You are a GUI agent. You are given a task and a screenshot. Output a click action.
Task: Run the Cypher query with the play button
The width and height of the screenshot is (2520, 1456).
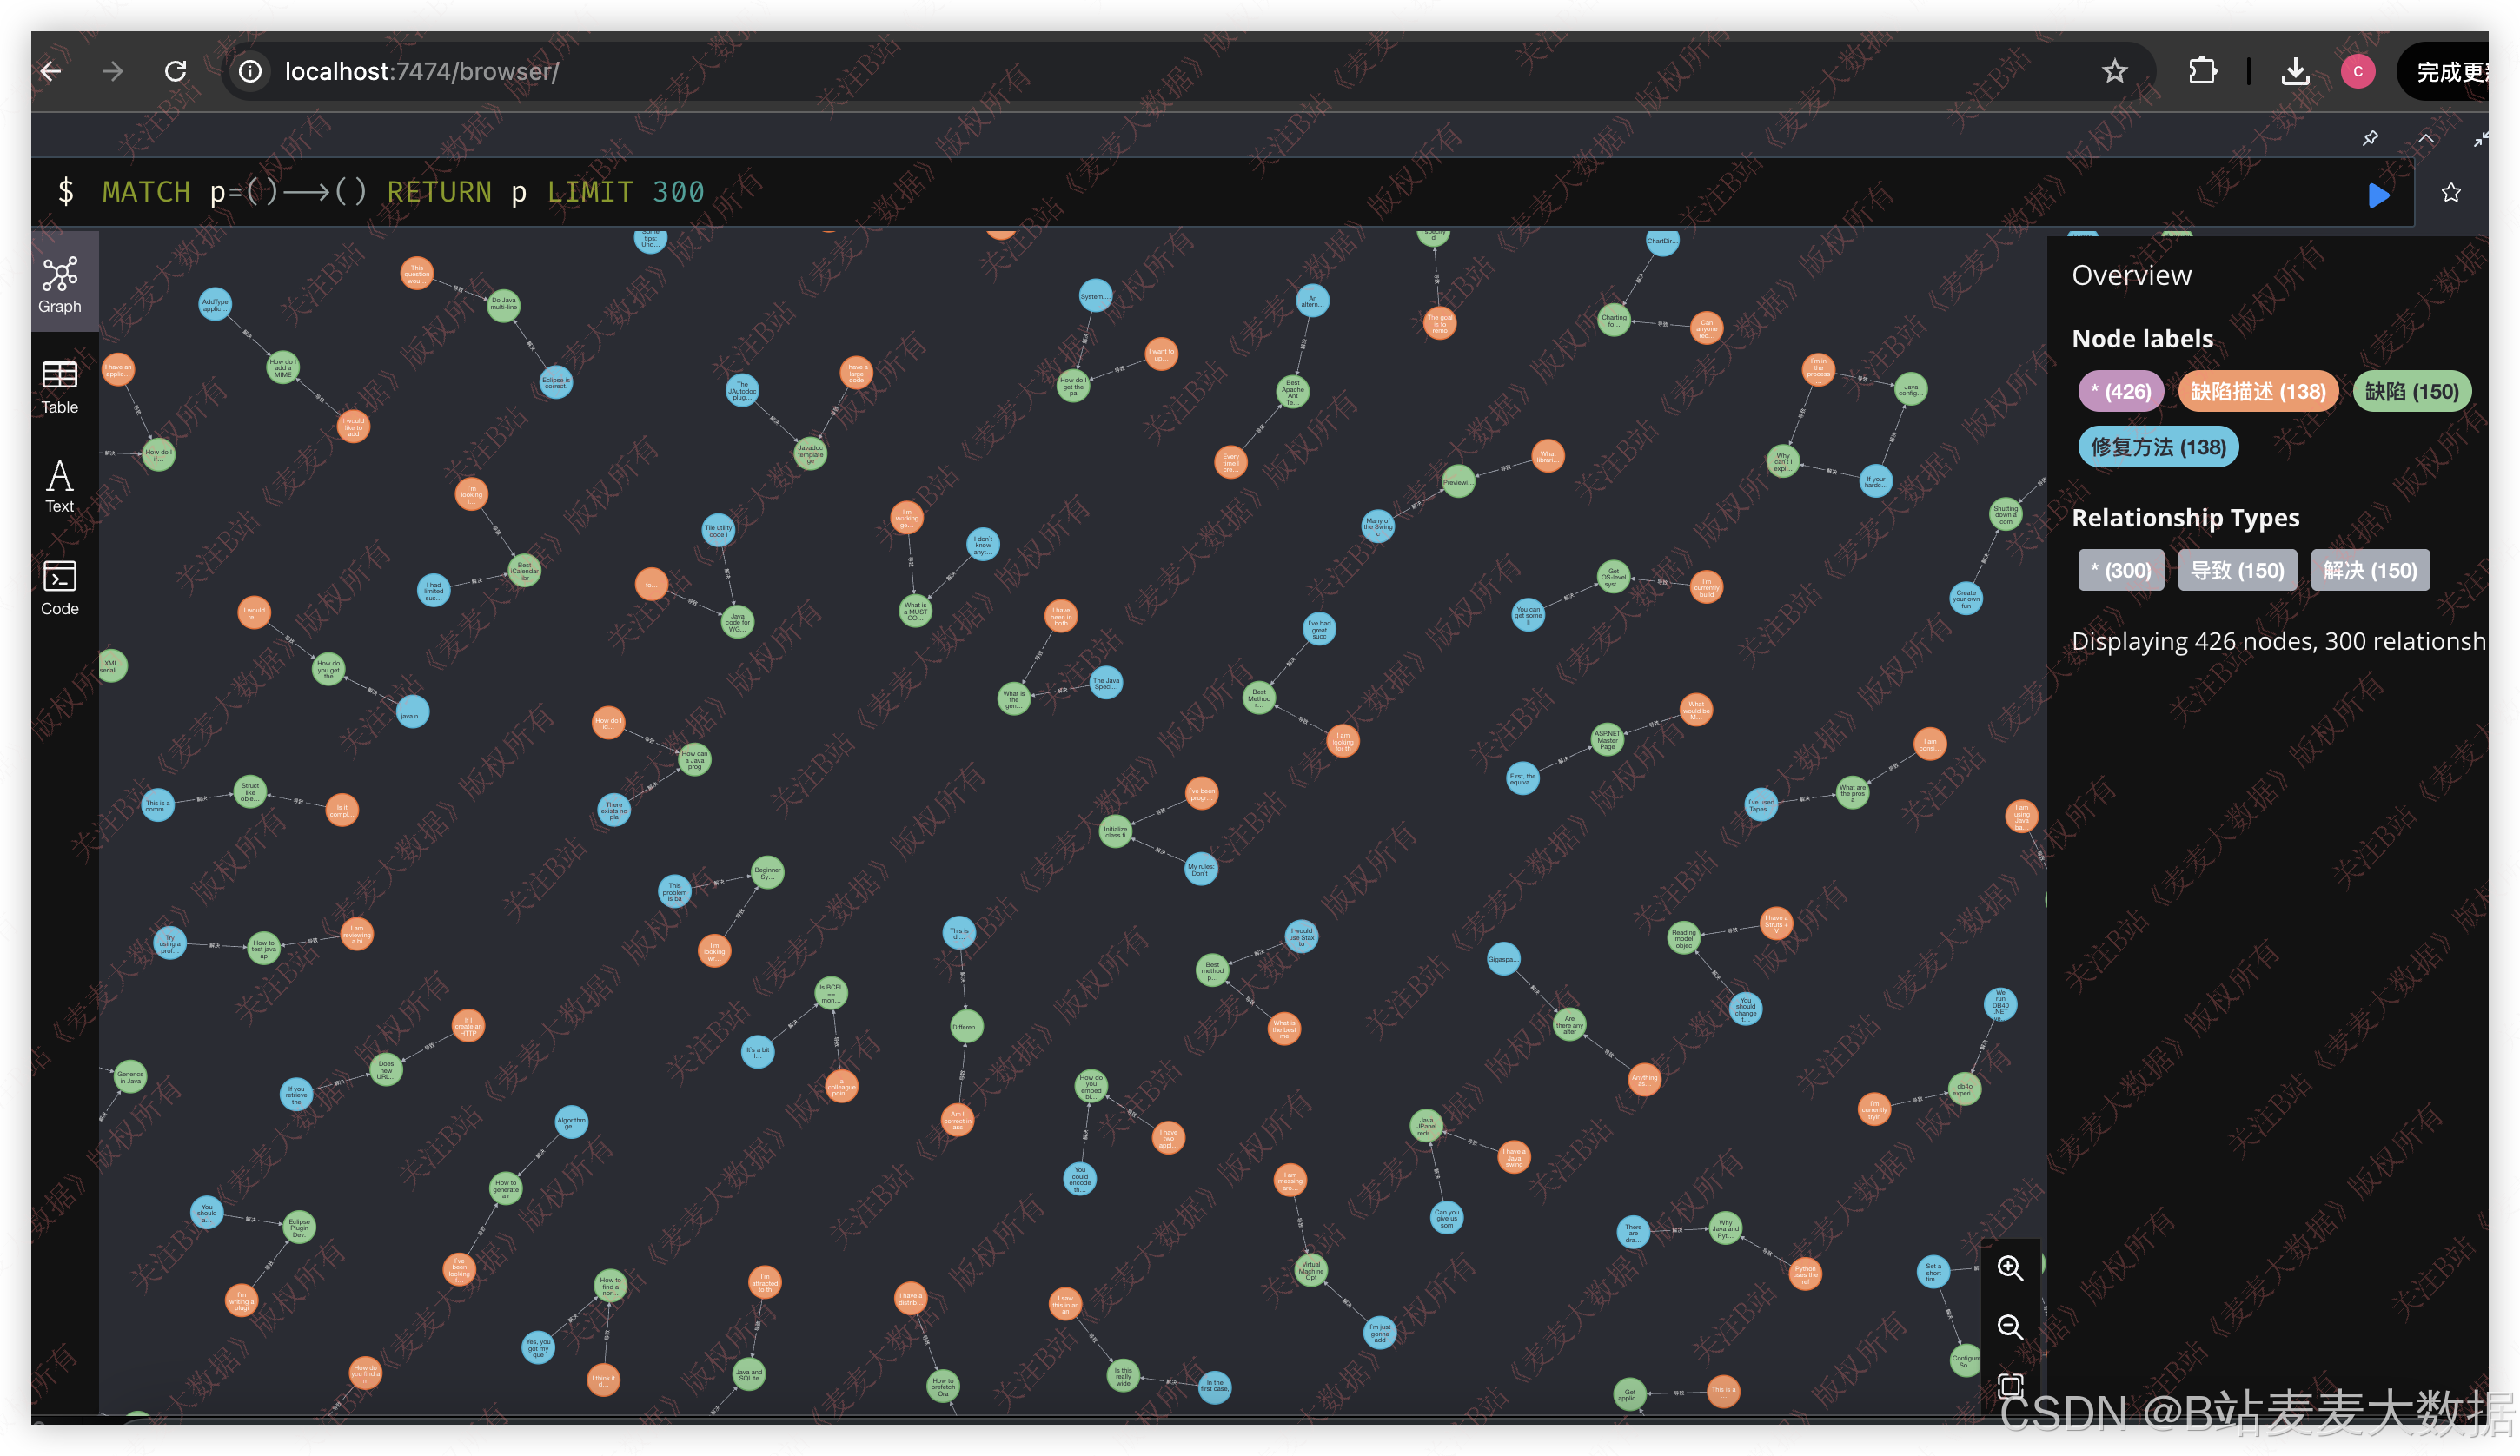click(x=2378, y=194)
